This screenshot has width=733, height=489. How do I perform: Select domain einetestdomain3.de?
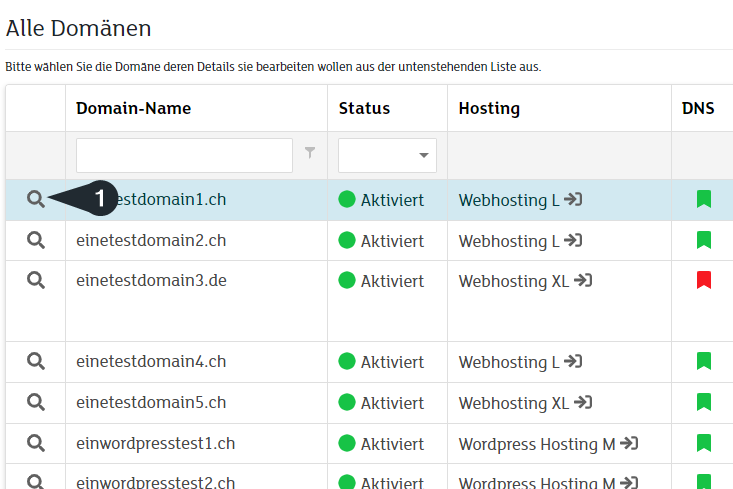[151, 280]
